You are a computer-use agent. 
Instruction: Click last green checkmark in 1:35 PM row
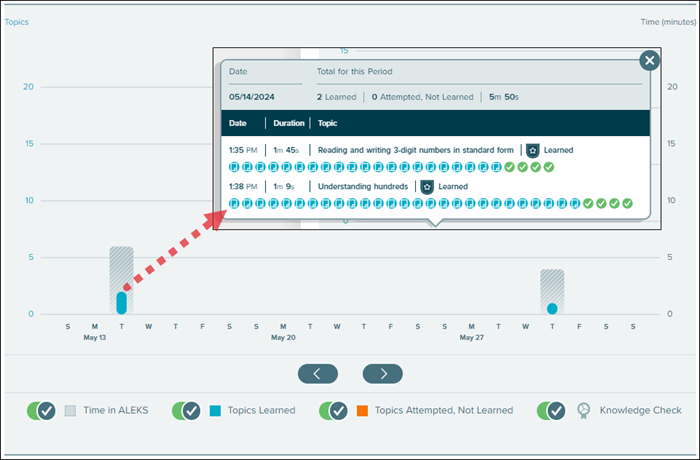coord(549,167)
